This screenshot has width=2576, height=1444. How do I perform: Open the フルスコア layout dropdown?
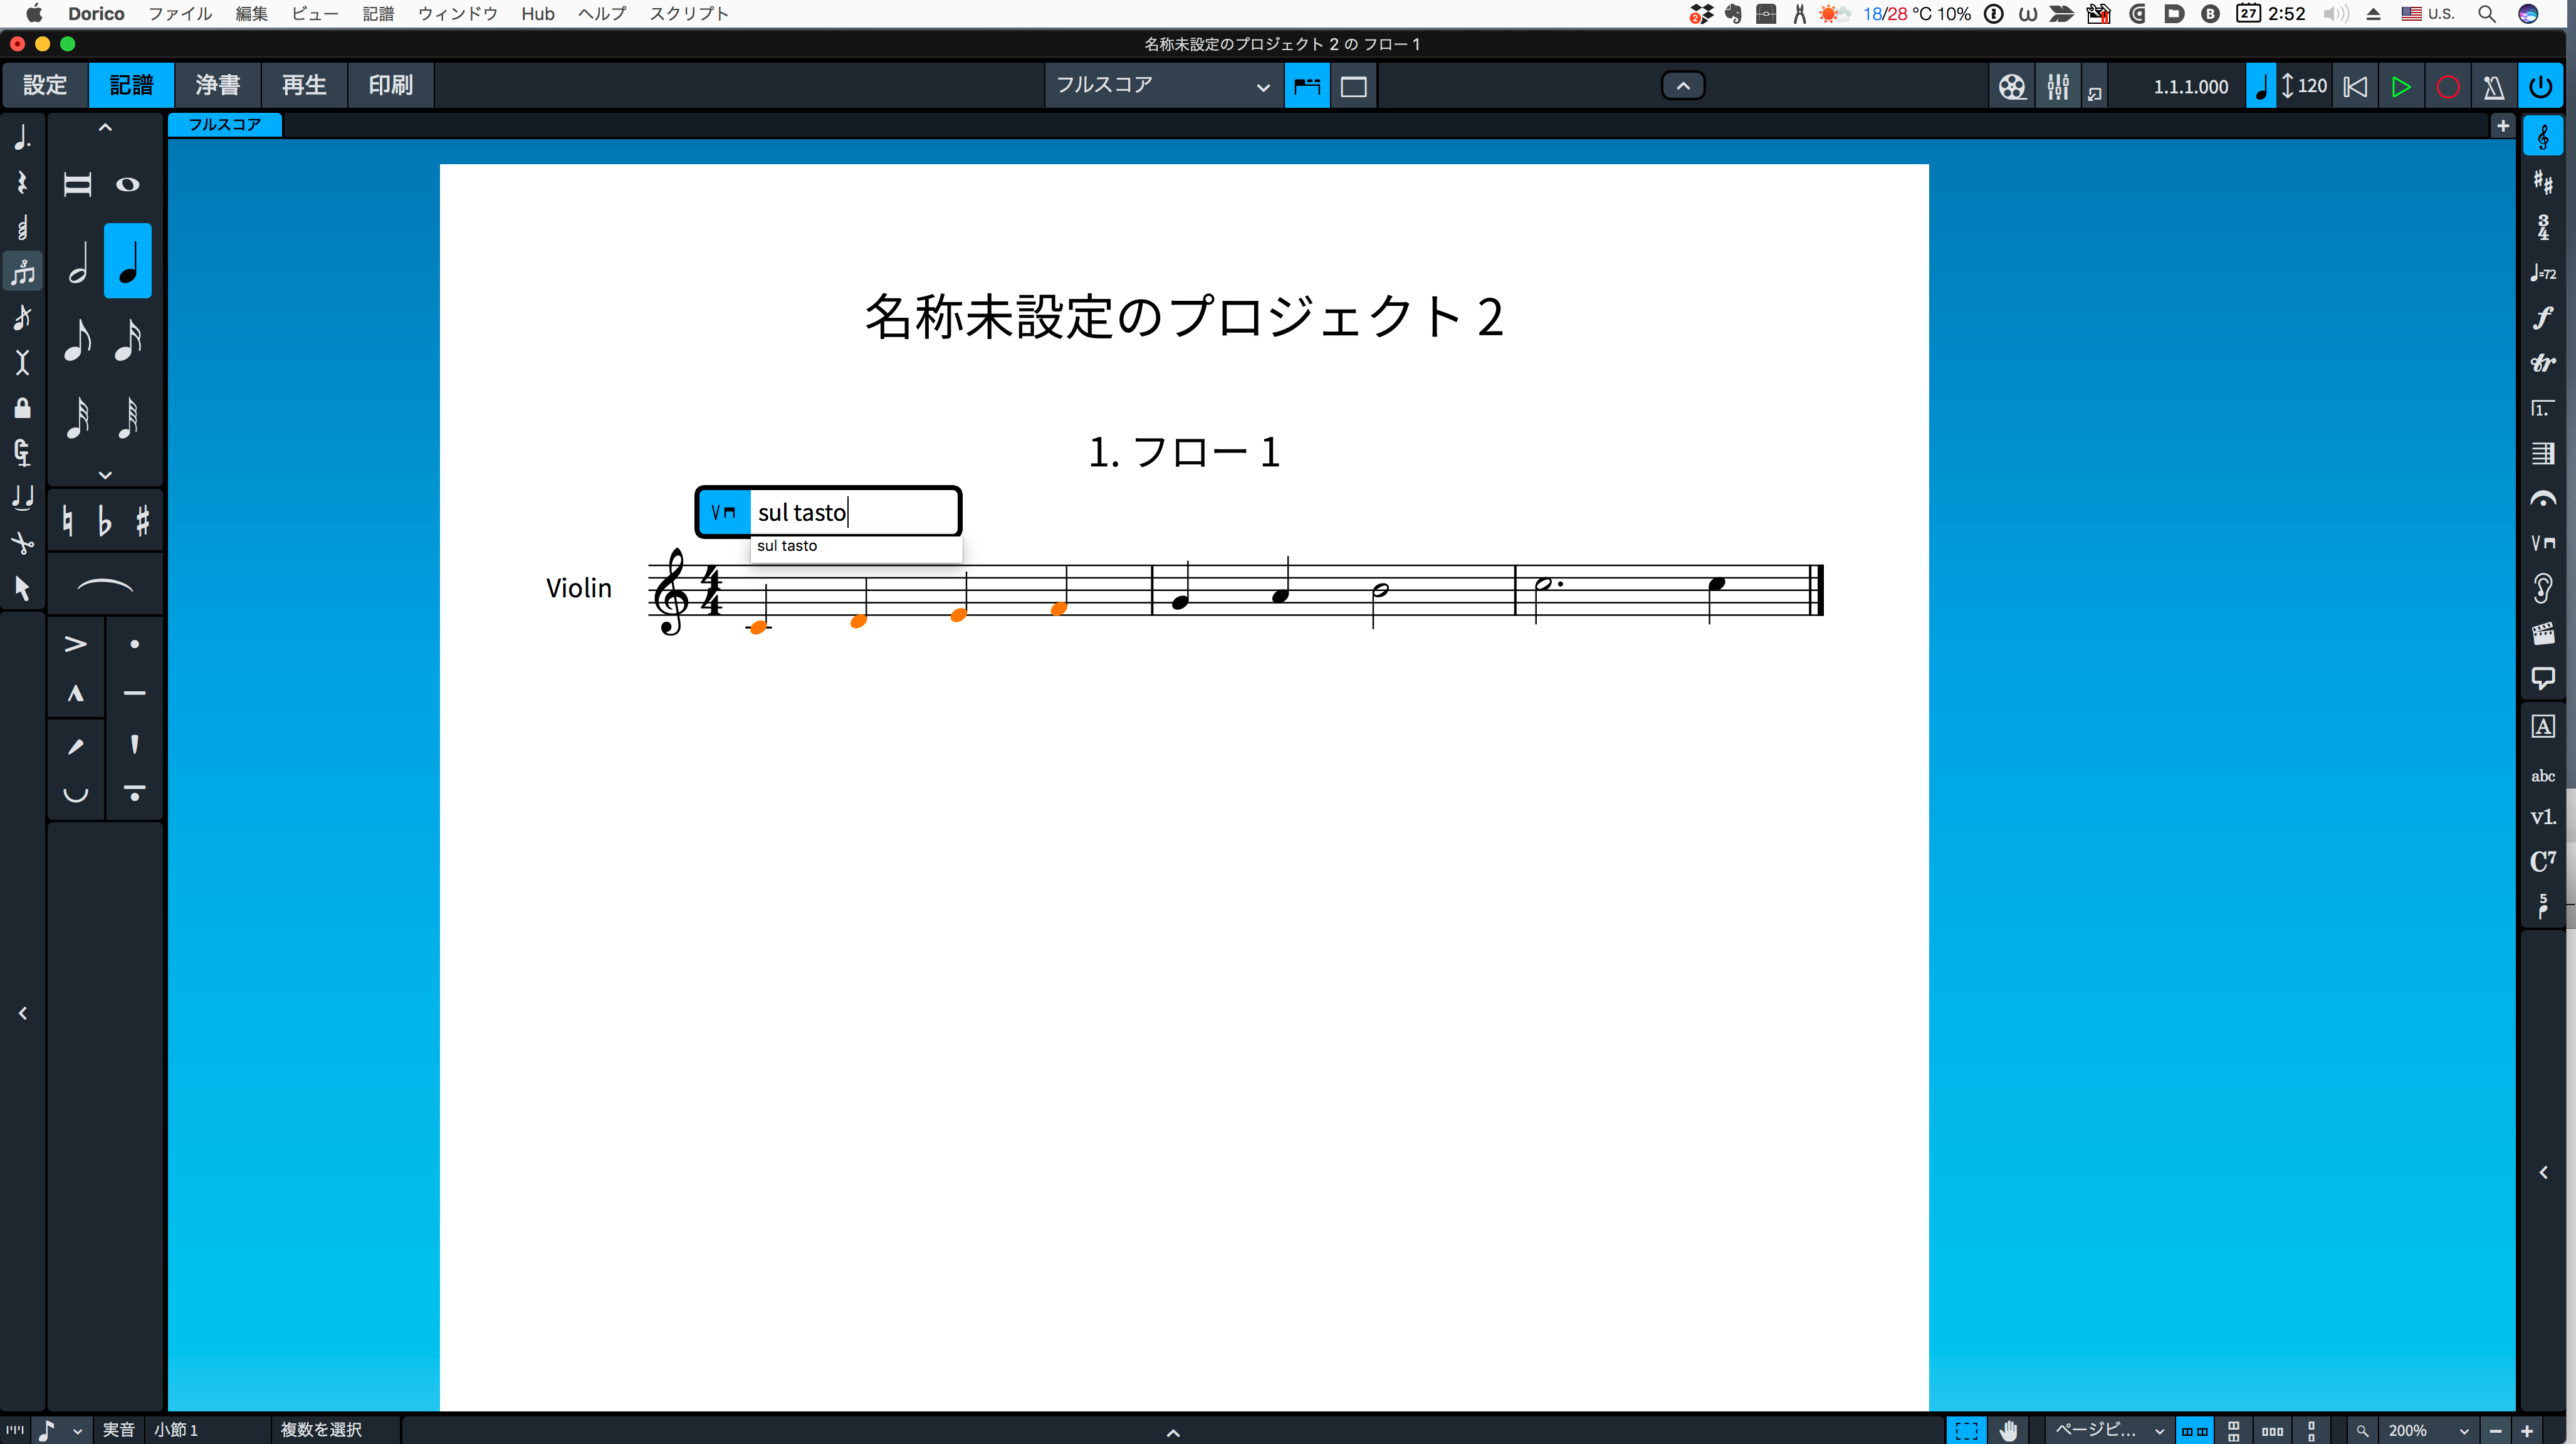[x=1164, y=86]
